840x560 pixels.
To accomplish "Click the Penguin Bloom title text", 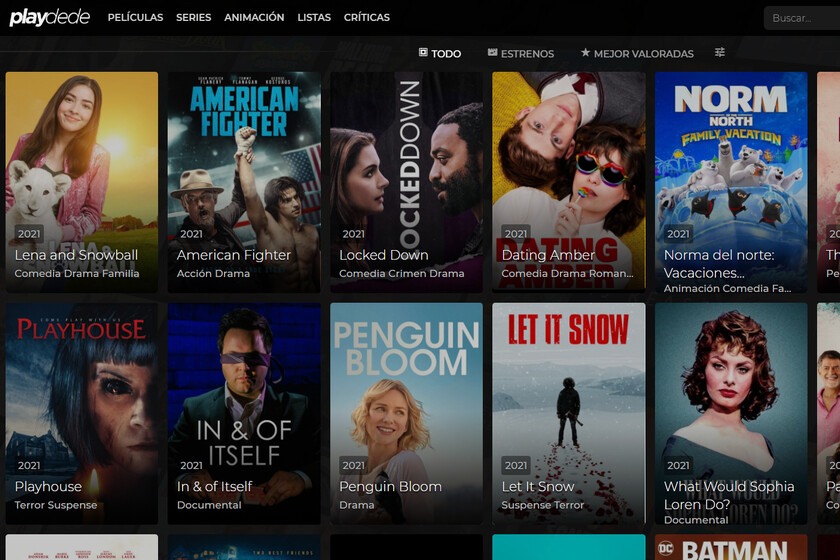I will pos(391,486).
